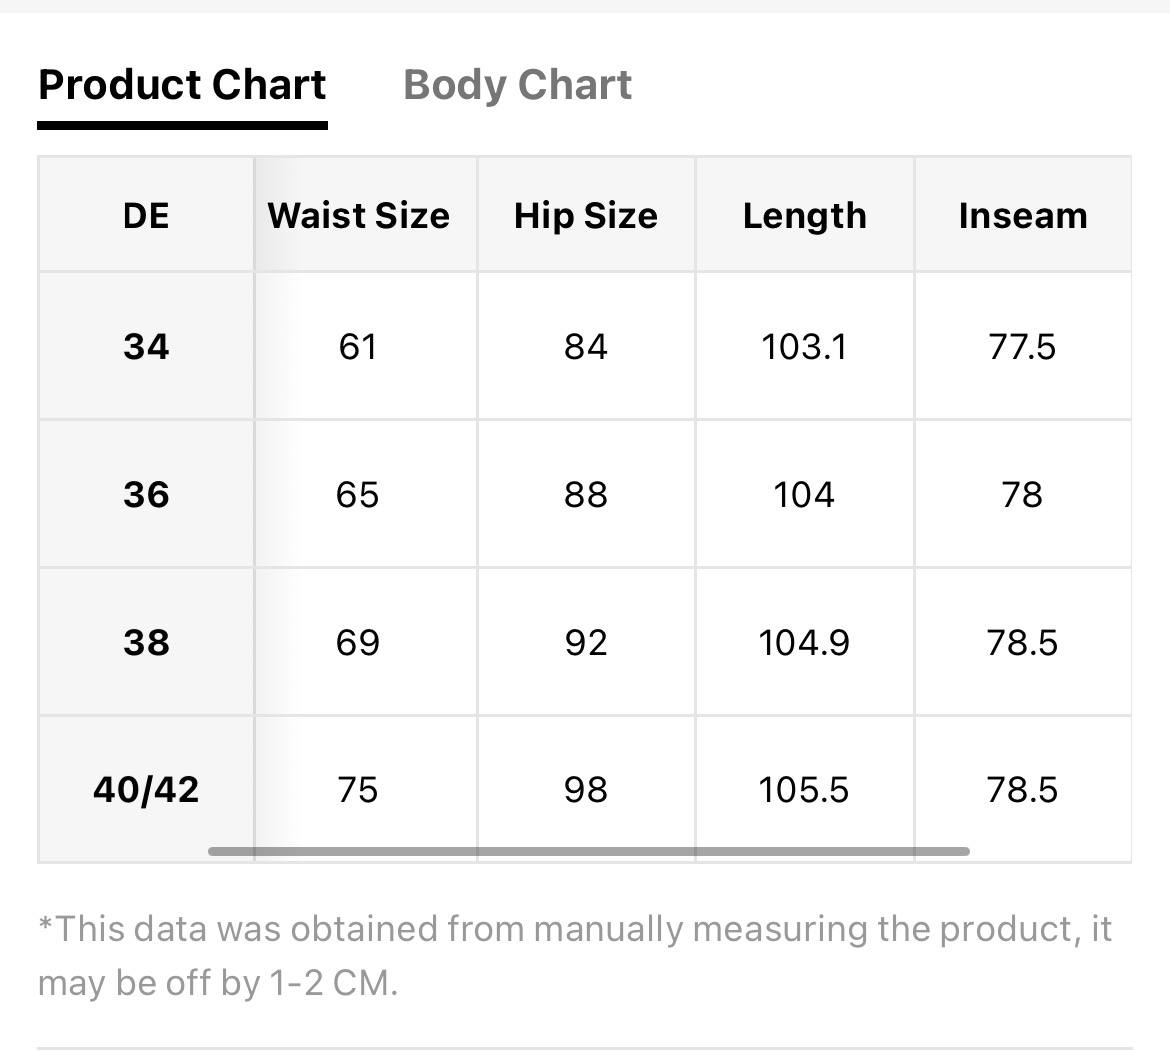Click the Inseam column header
This screenshot has height=1051, width=1170.
[x=1023, y=215]
